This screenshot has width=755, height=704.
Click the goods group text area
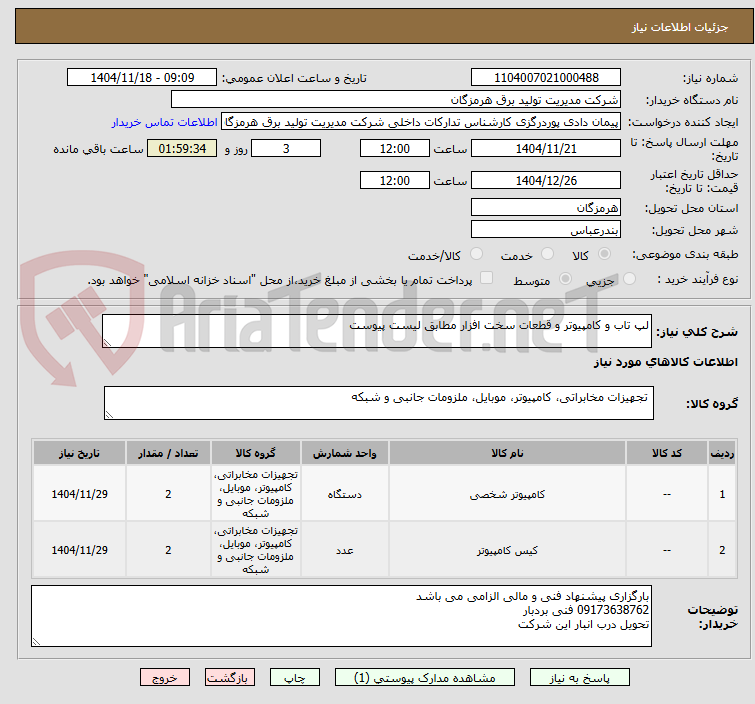[x=379, y=403]
